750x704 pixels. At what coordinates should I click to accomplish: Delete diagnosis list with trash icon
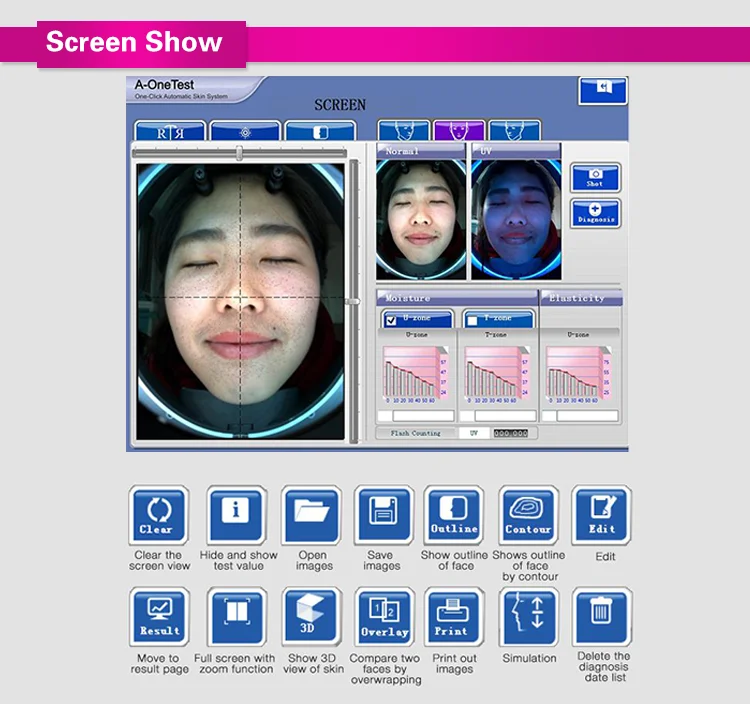602,617
